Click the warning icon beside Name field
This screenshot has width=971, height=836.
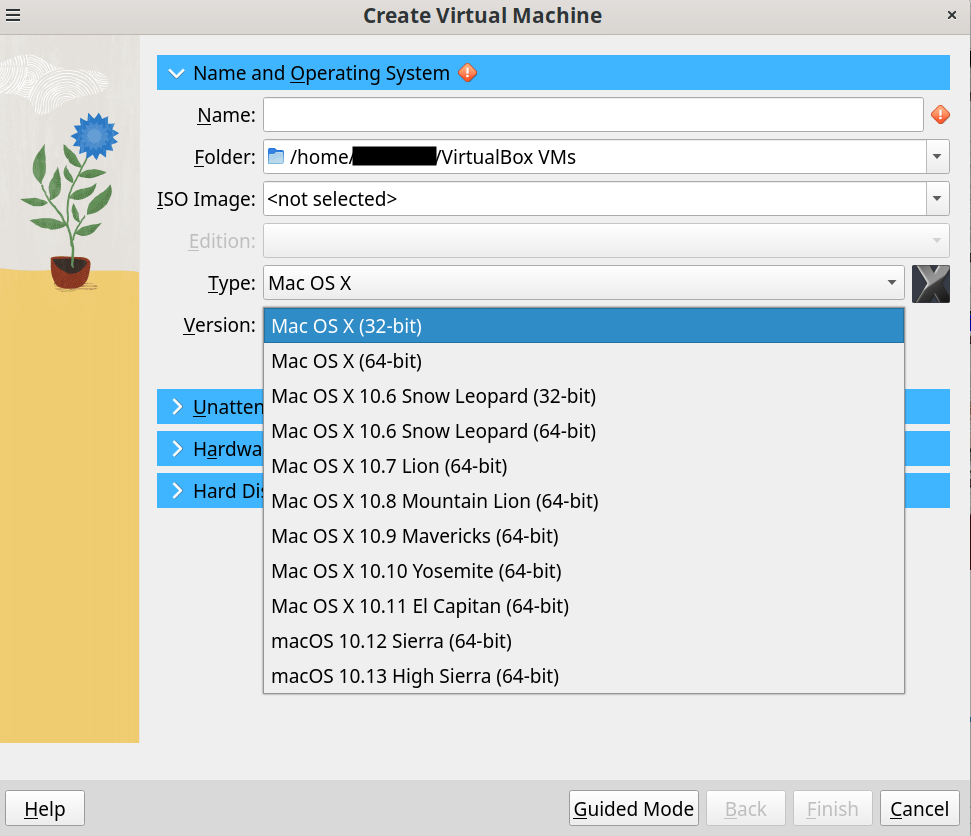pos(940,115)
